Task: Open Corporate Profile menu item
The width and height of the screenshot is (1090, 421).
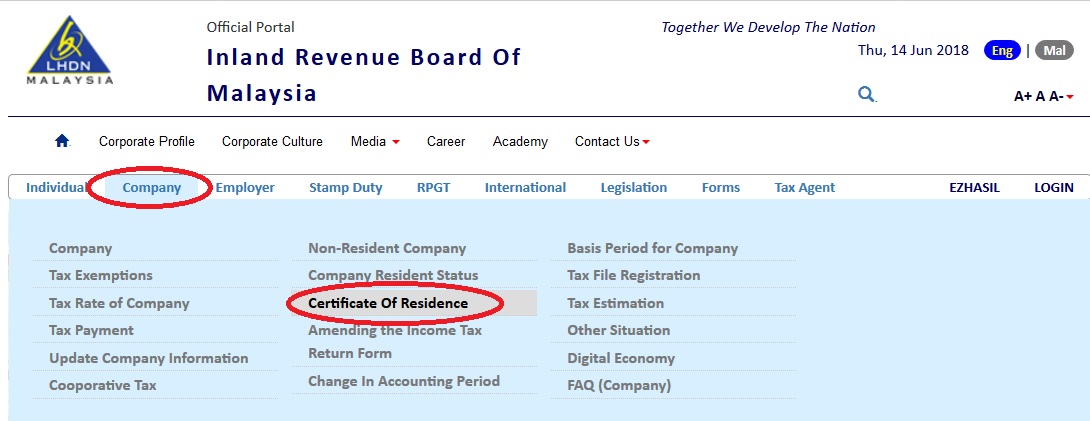Action: tap(147, 141)
